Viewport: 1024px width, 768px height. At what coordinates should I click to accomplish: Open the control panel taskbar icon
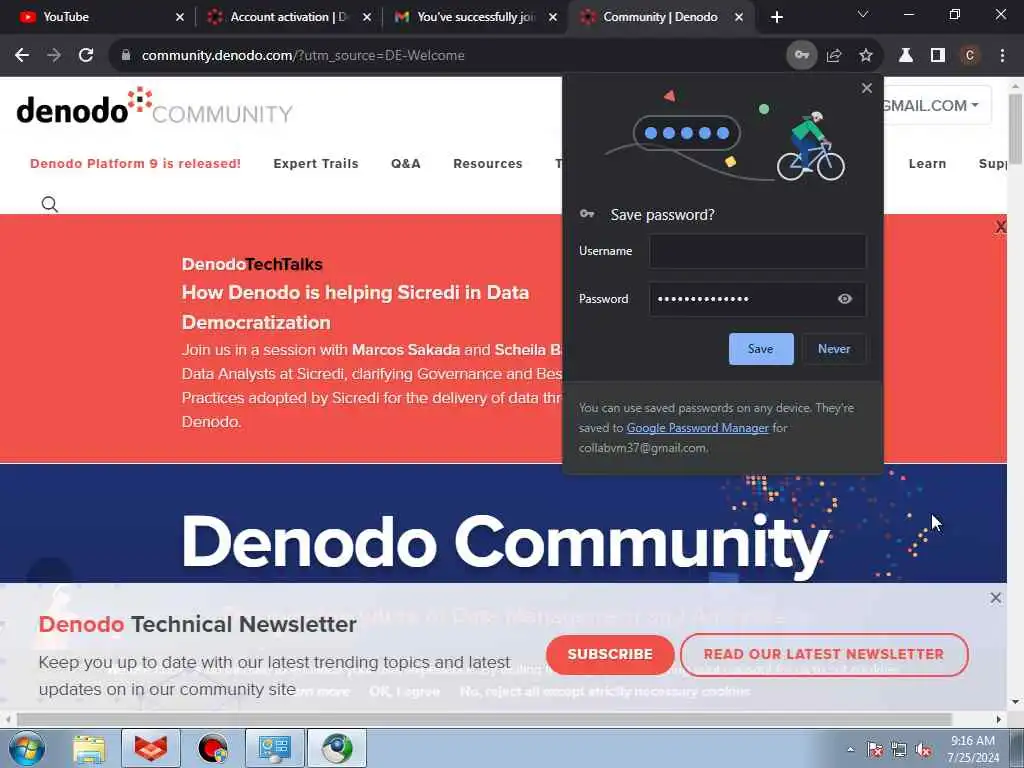coord(275,748)
